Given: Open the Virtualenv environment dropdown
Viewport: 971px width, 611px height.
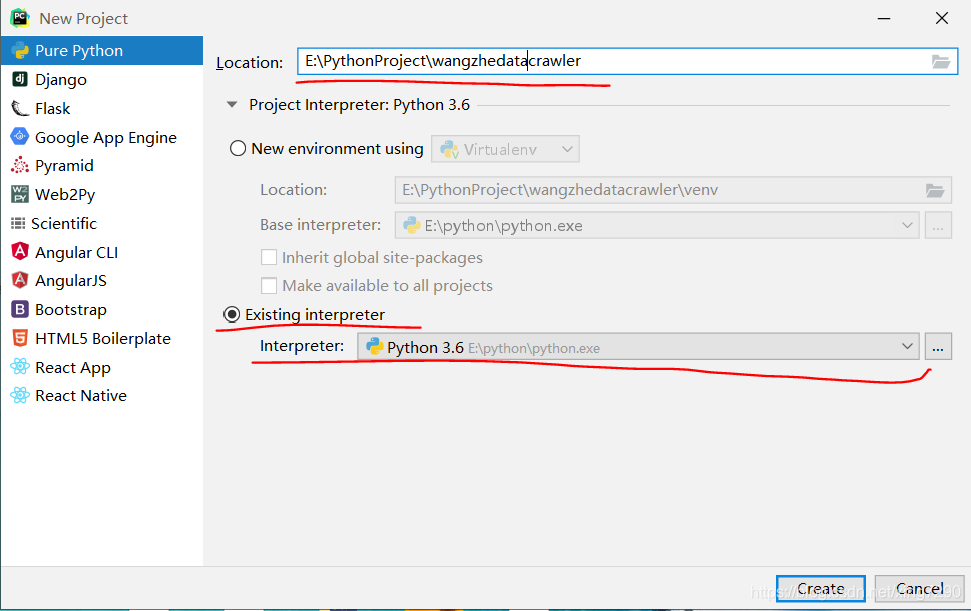Looking at the screenshot, I should pos(505,149).
